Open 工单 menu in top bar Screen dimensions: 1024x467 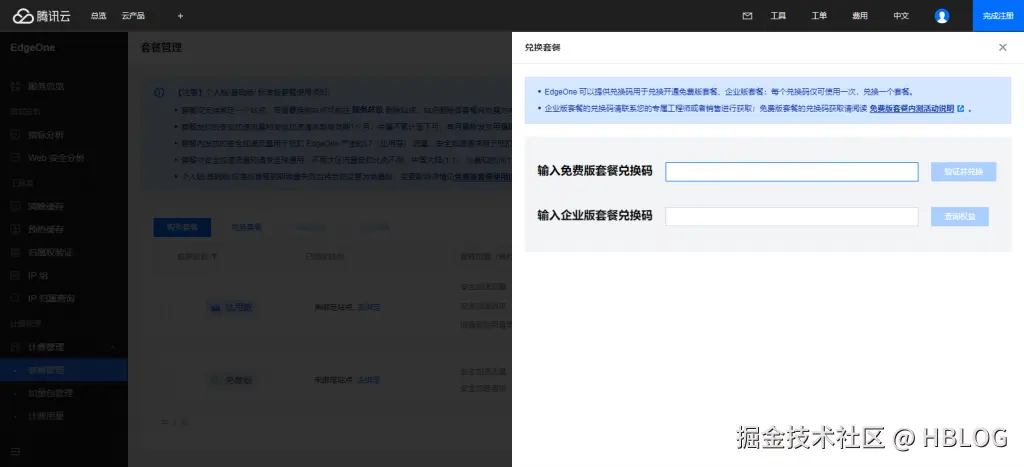coord(819,16)
